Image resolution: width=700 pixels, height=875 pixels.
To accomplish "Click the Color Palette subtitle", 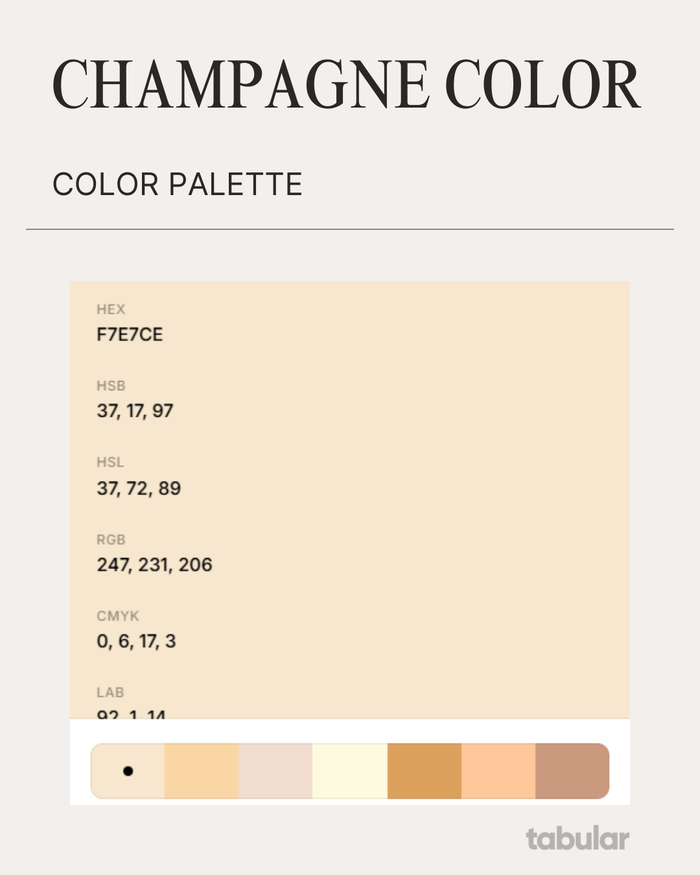I will (178, 184).
